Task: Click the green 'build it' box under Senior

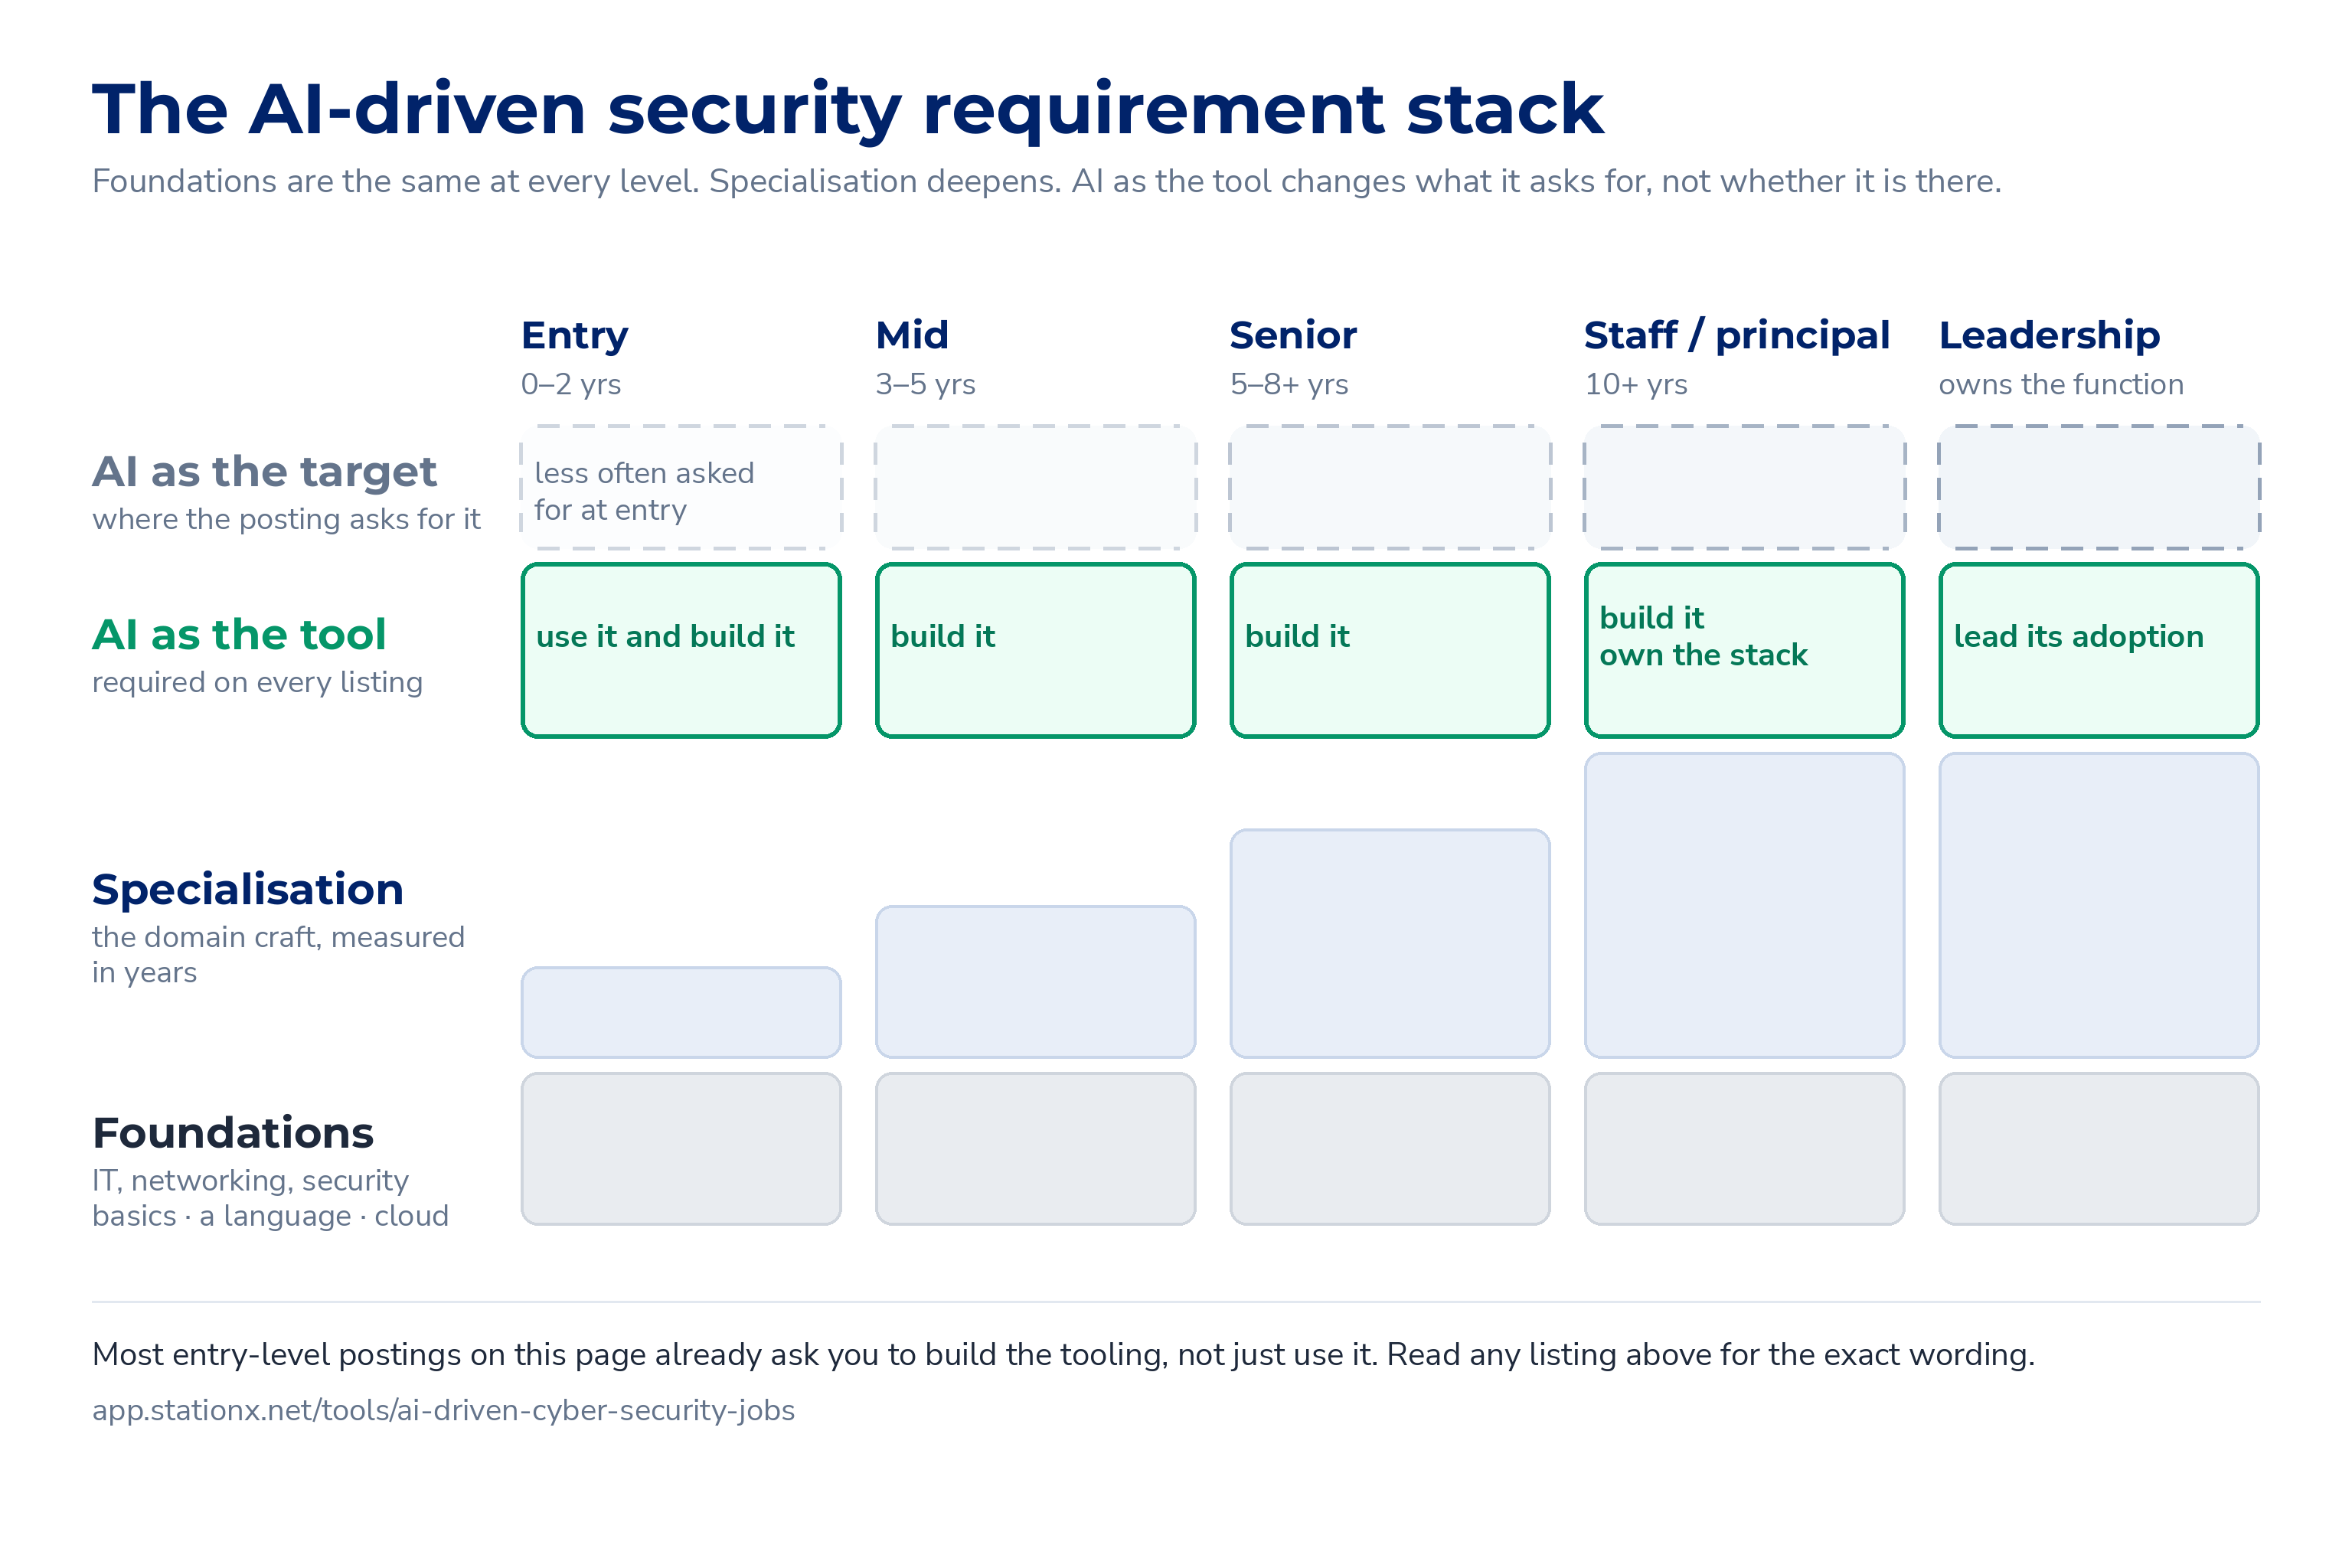Action: (x=1390, y=650)
